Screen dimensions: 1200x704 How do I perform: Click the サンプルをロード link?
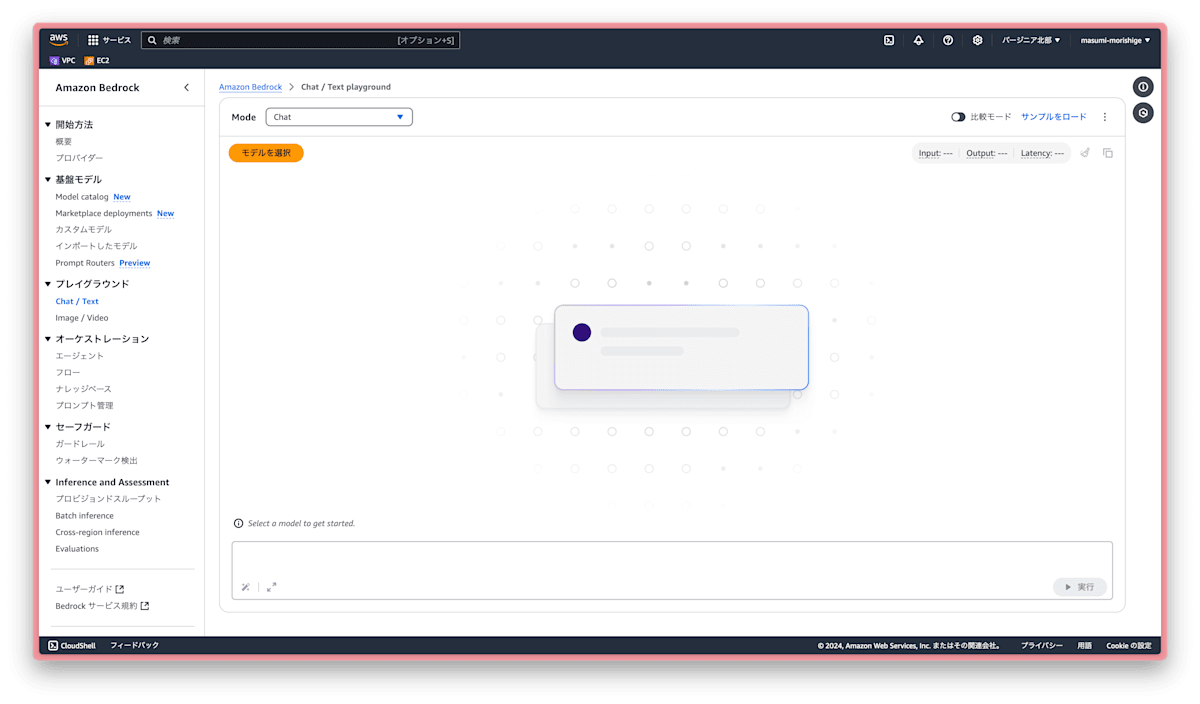click(1053, 117)
